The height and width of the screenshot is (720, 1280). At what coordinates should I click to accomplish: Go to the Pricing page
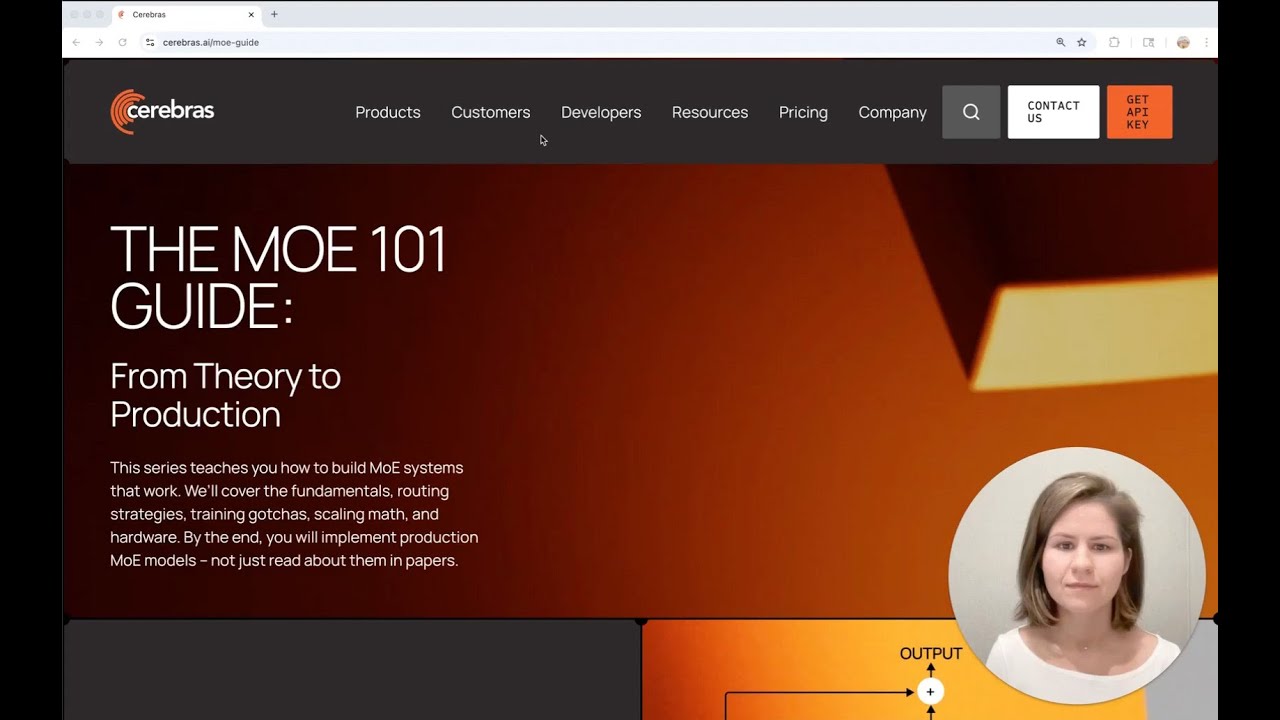pos(803,112)
